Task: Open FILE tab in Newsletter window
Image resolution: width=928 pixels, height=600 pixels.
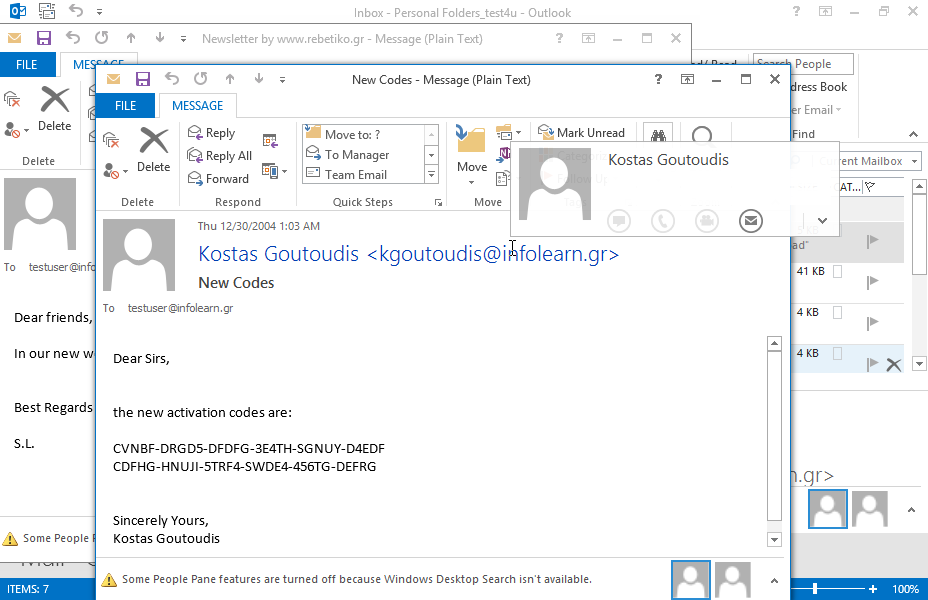Action: 27,64
